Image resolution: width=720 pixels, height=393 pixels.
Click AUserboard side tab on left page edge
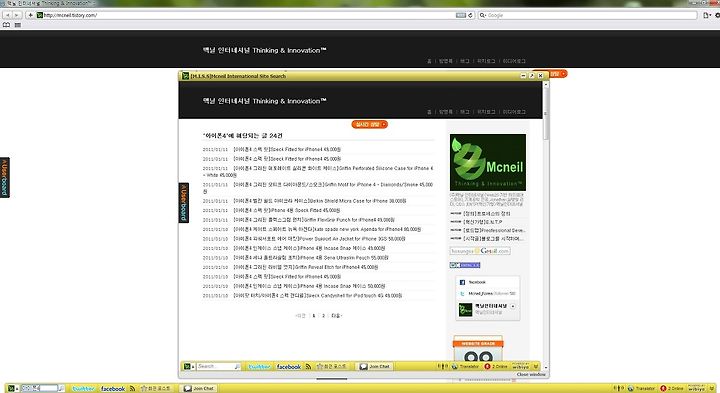pos(5,177)
